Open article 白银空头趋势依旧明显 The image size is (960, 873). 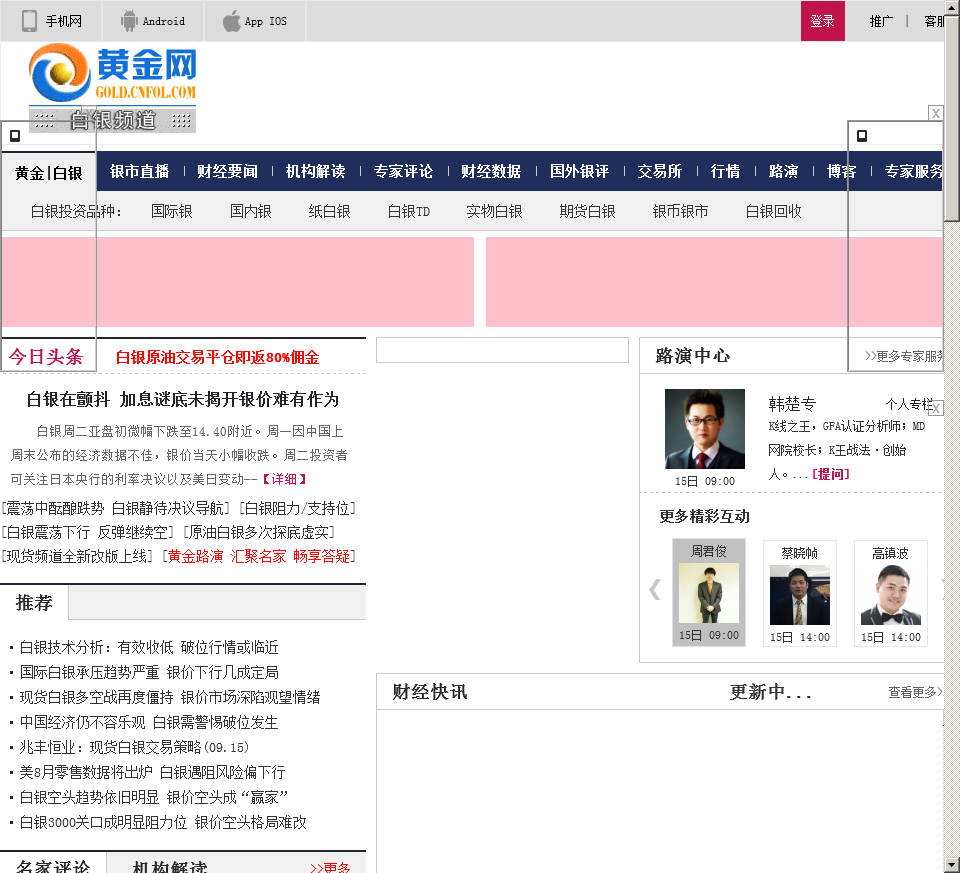[x=154, y=798]
